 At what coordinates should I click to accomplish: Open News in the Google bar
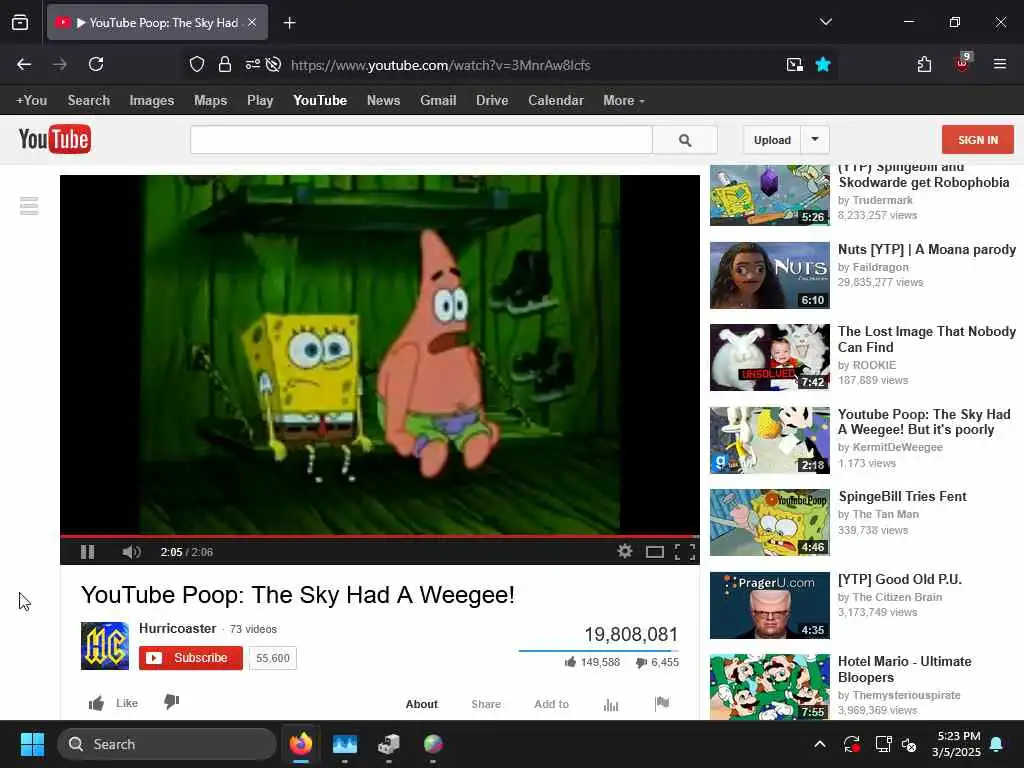383,101
